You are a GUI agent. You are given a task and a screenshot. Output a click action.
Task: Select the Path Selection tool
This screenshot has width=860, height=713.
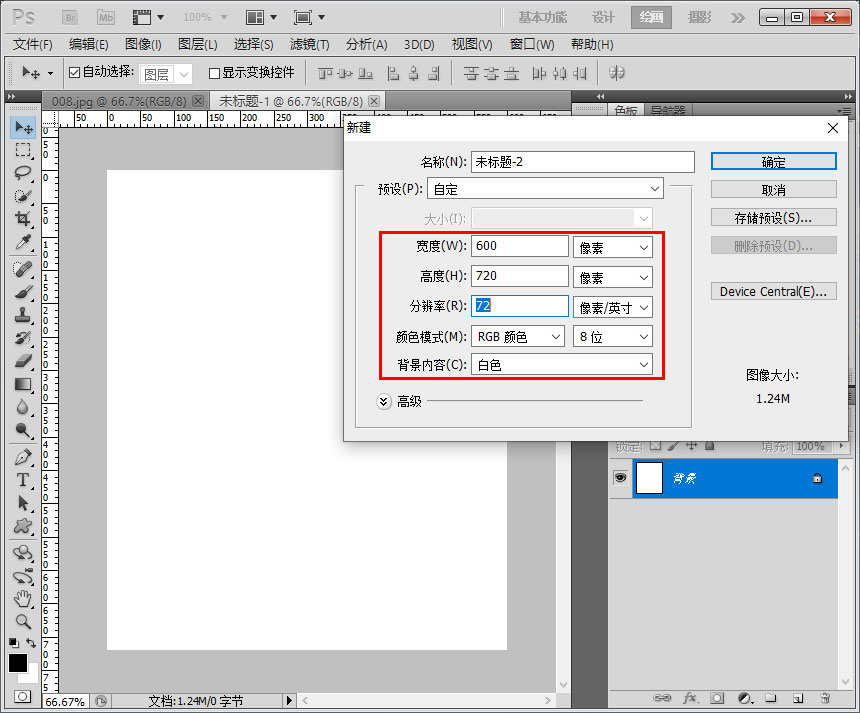pos(23,503)
